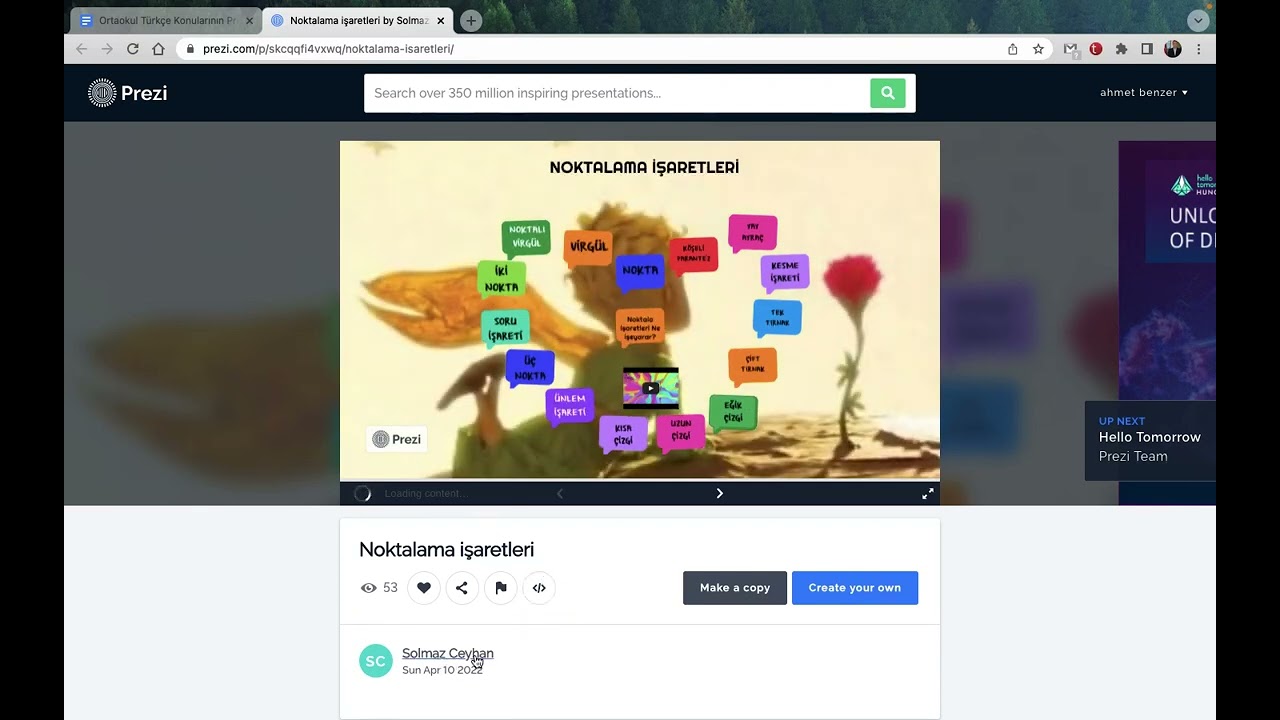The width and height of the screenshot is (1280, 720).
Task: Open a new browser tab
Action: 471,20
